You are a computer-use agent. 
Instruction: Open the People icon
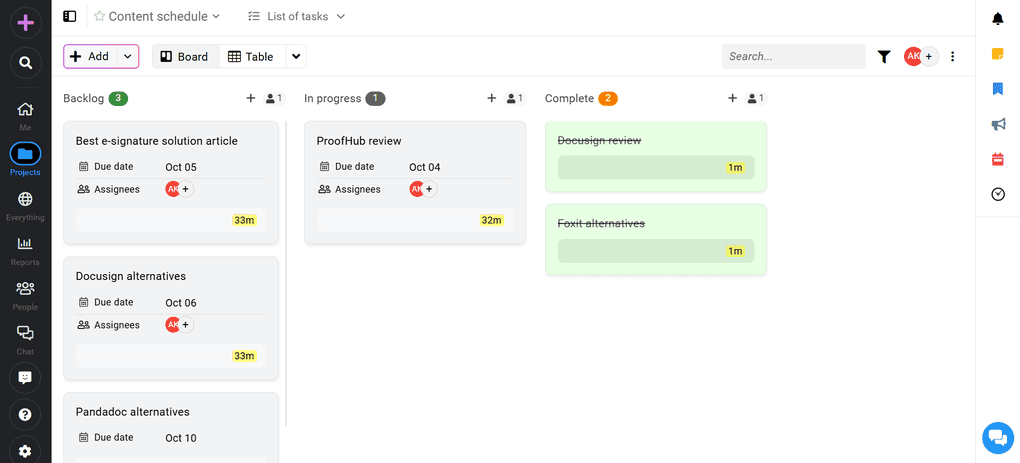click(x=25, y=288)
